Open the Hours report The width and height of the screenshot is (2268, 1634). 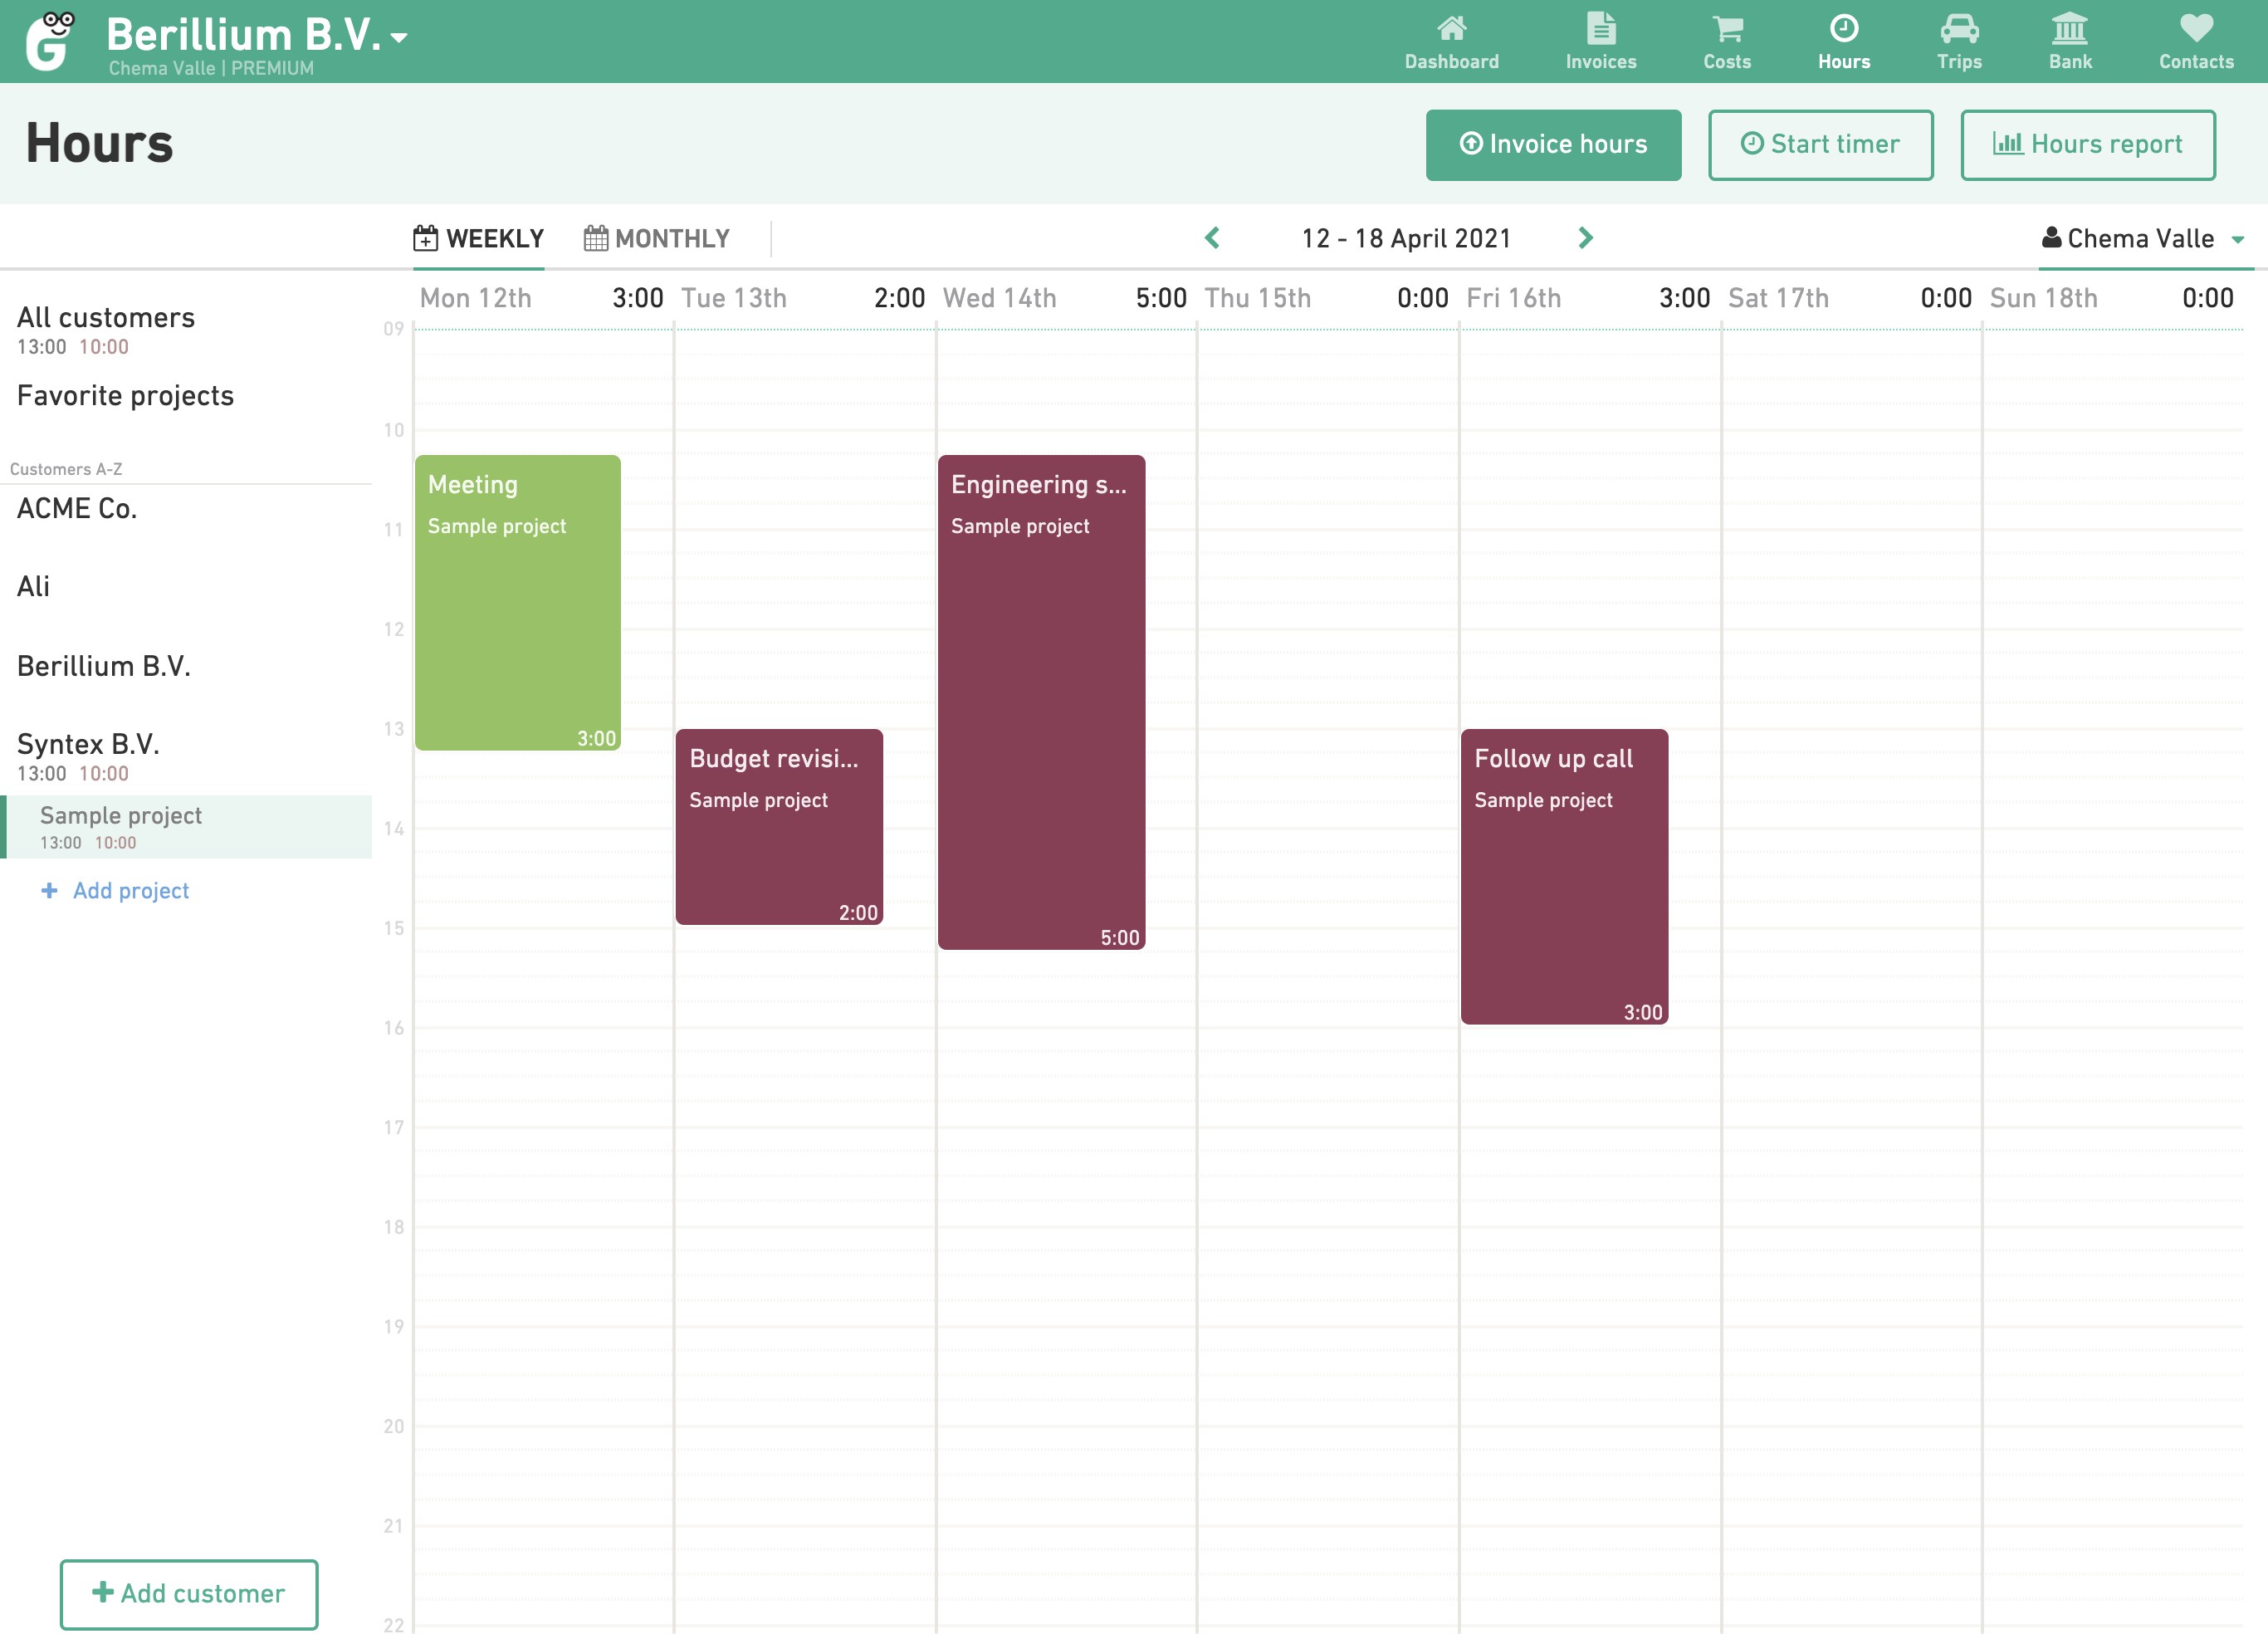click(x=2087, y=145)
